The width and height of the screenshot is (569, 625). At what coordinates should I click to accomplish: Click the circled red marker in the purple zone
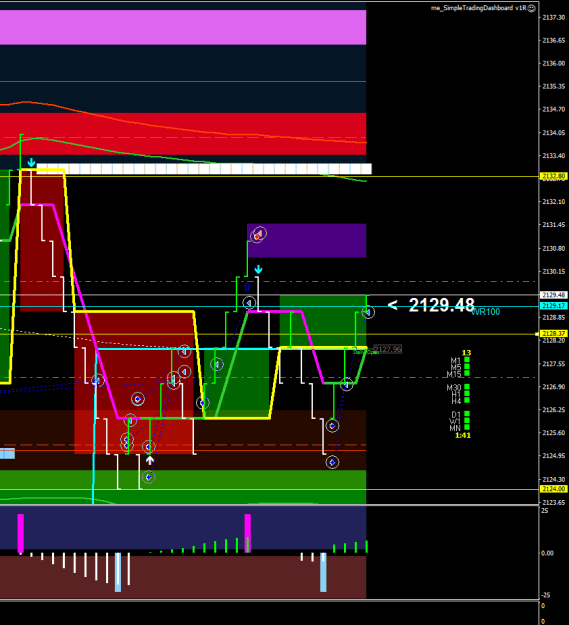[x=258, y=235]
